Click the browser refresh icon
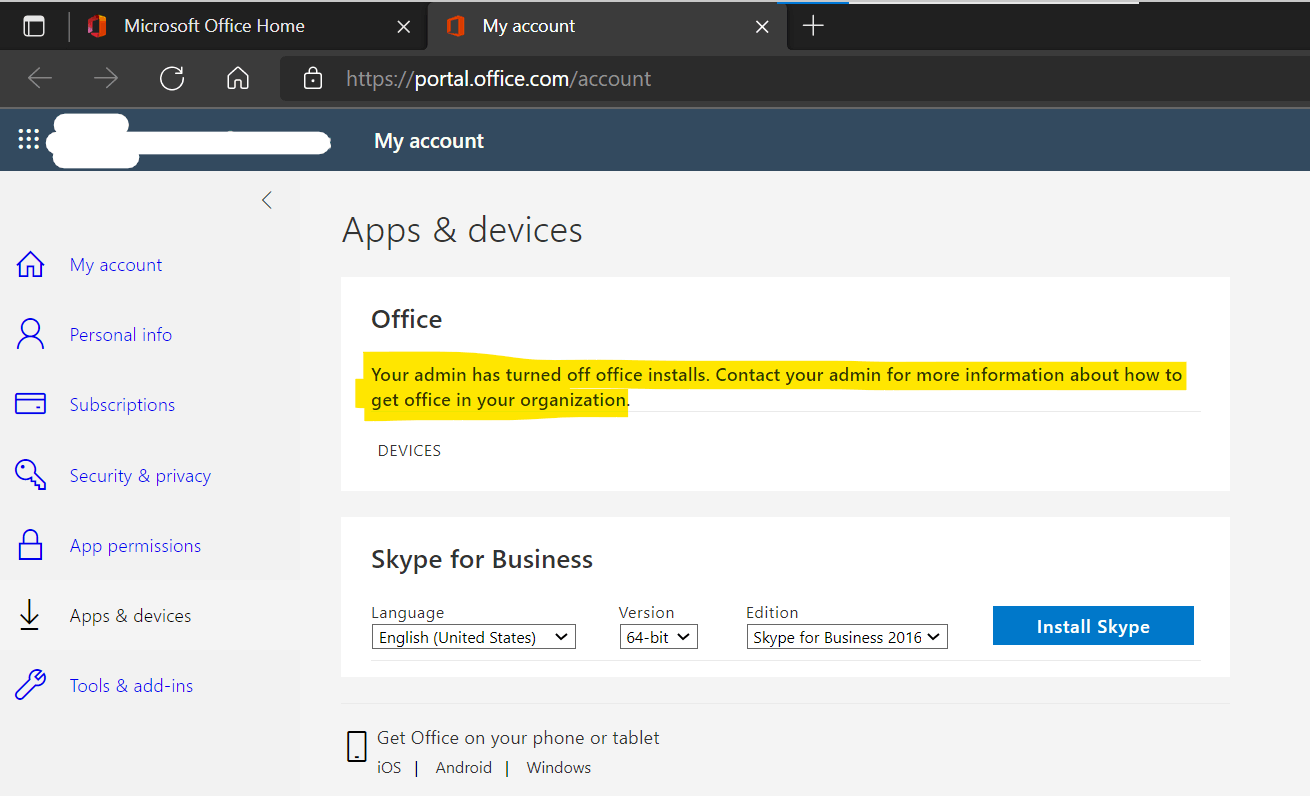The image size is (1310, 796). (172, 78)
